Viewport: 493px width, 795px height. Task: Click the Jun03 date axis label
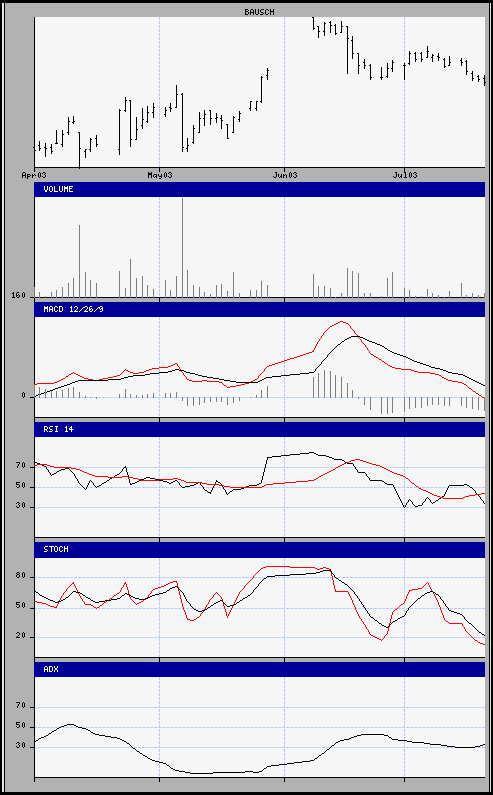pos(284,175)
